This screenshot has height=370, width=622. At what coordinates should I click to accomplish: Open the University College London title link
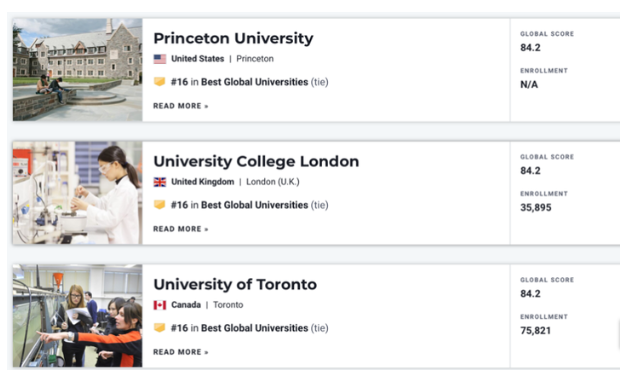tap(256, 161)
